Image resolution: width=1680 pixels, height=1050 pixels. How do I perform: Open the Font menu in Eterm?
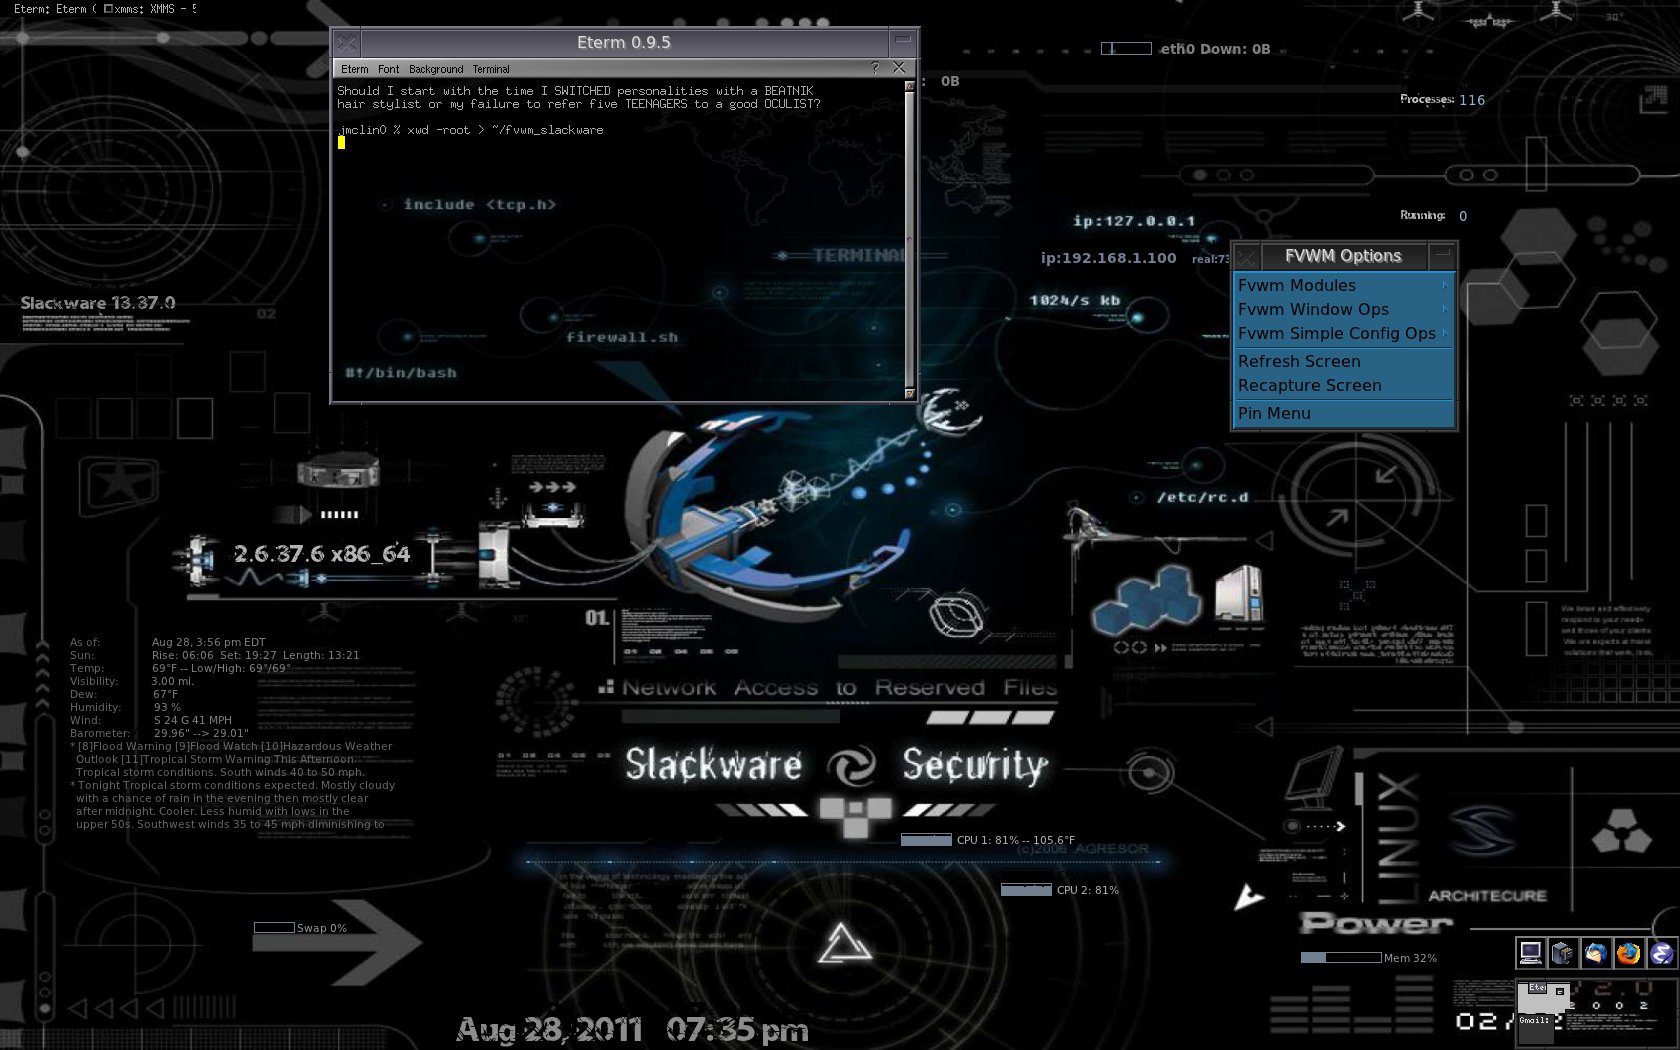tap(388, 69)
